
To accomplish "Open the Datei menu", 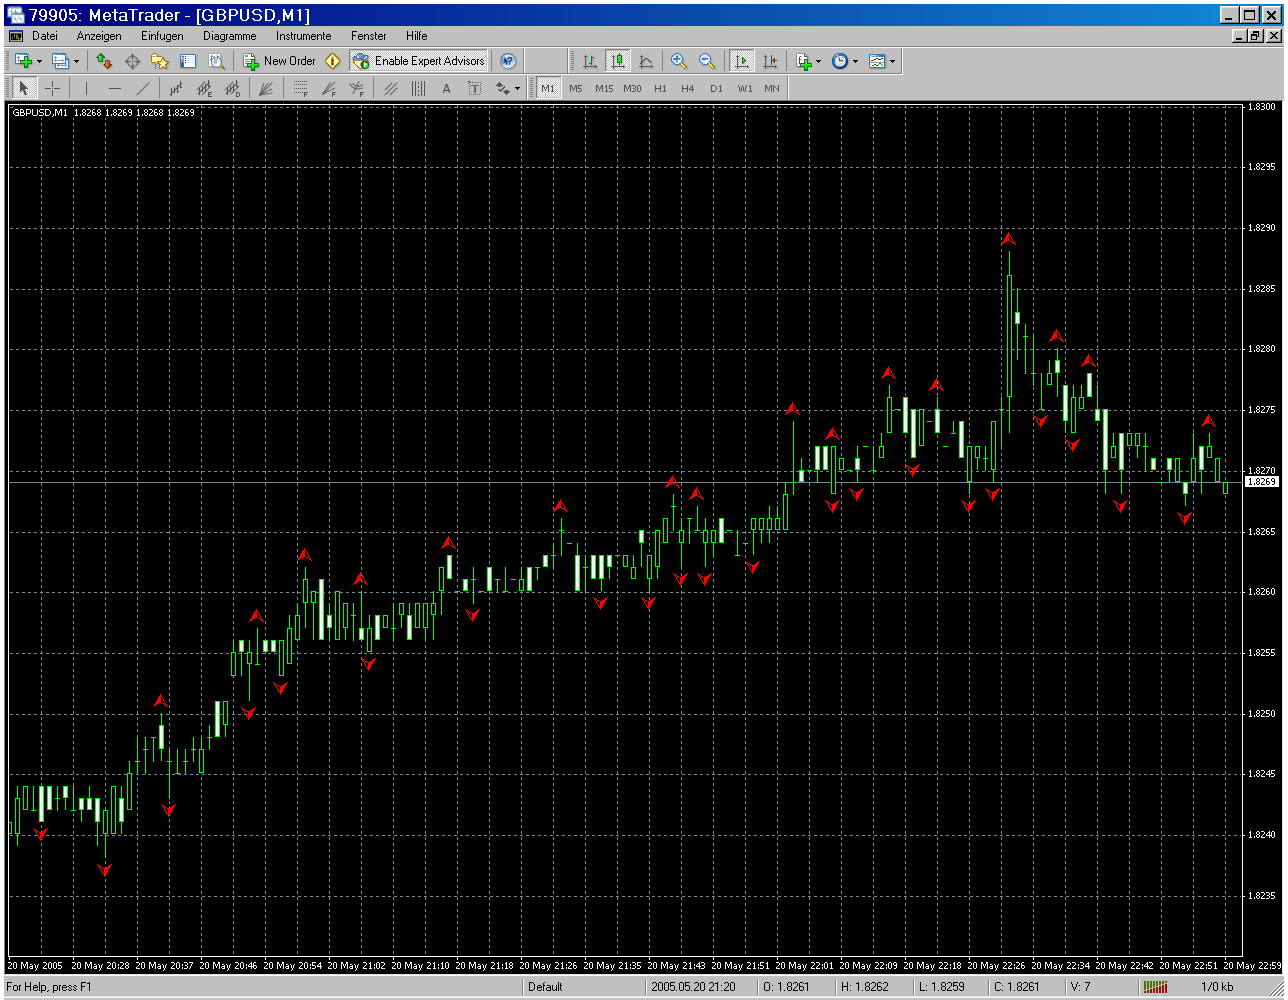I will (45, 36).
